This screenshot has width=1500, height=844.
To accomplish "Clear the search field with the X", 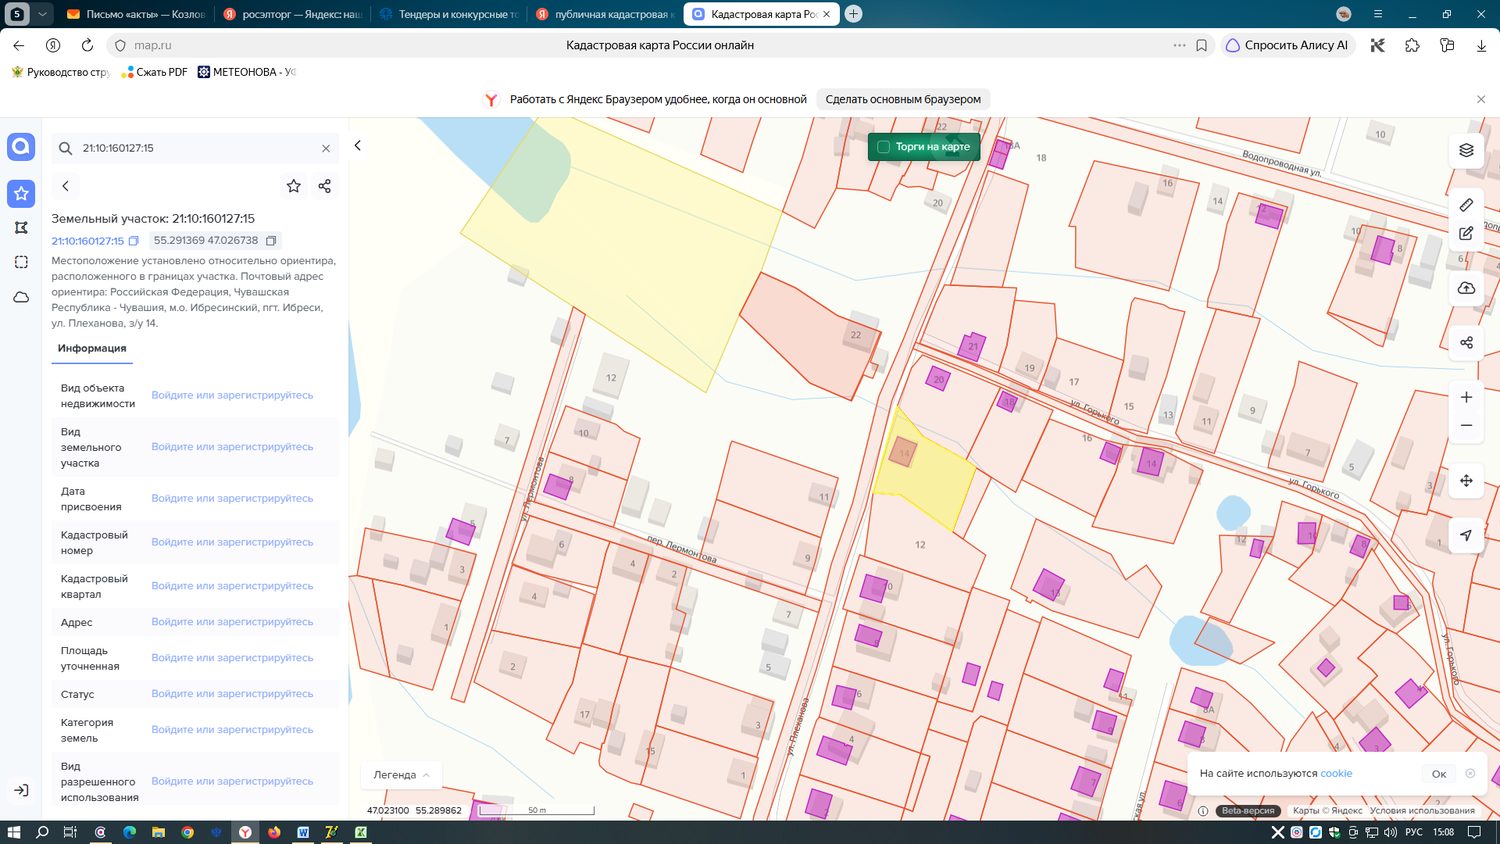I will (326, 148).
